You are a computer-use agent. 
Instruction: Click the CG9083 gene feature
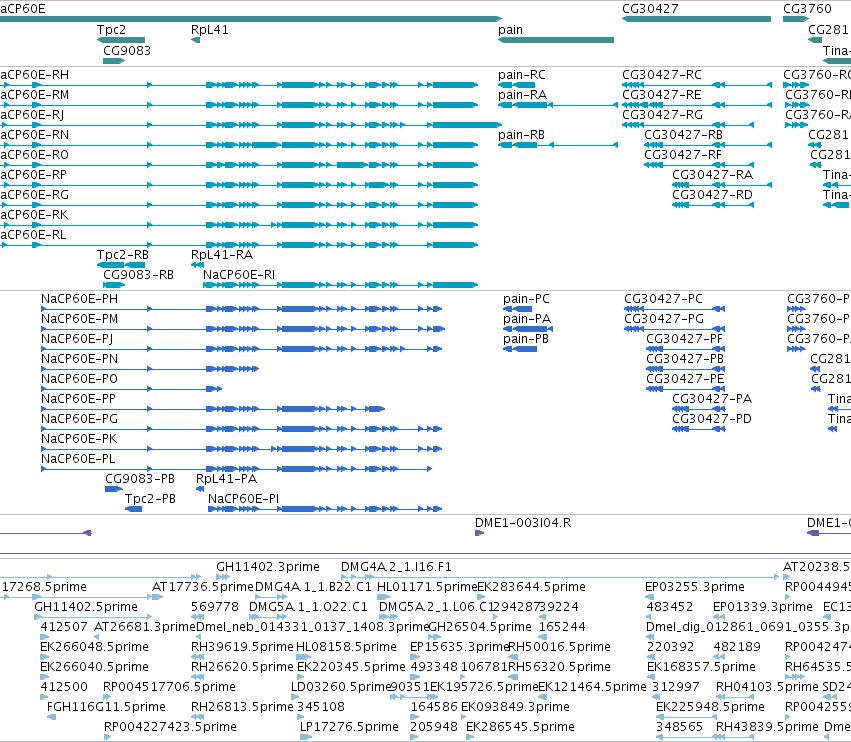click(x=113, y=61)
